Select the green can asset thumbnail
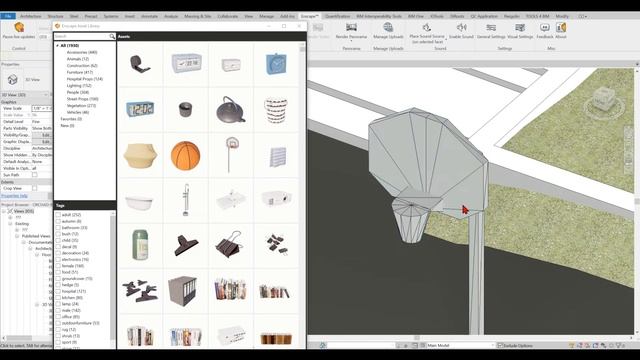This screenshot has height=360, width=640. click(140, 245)
